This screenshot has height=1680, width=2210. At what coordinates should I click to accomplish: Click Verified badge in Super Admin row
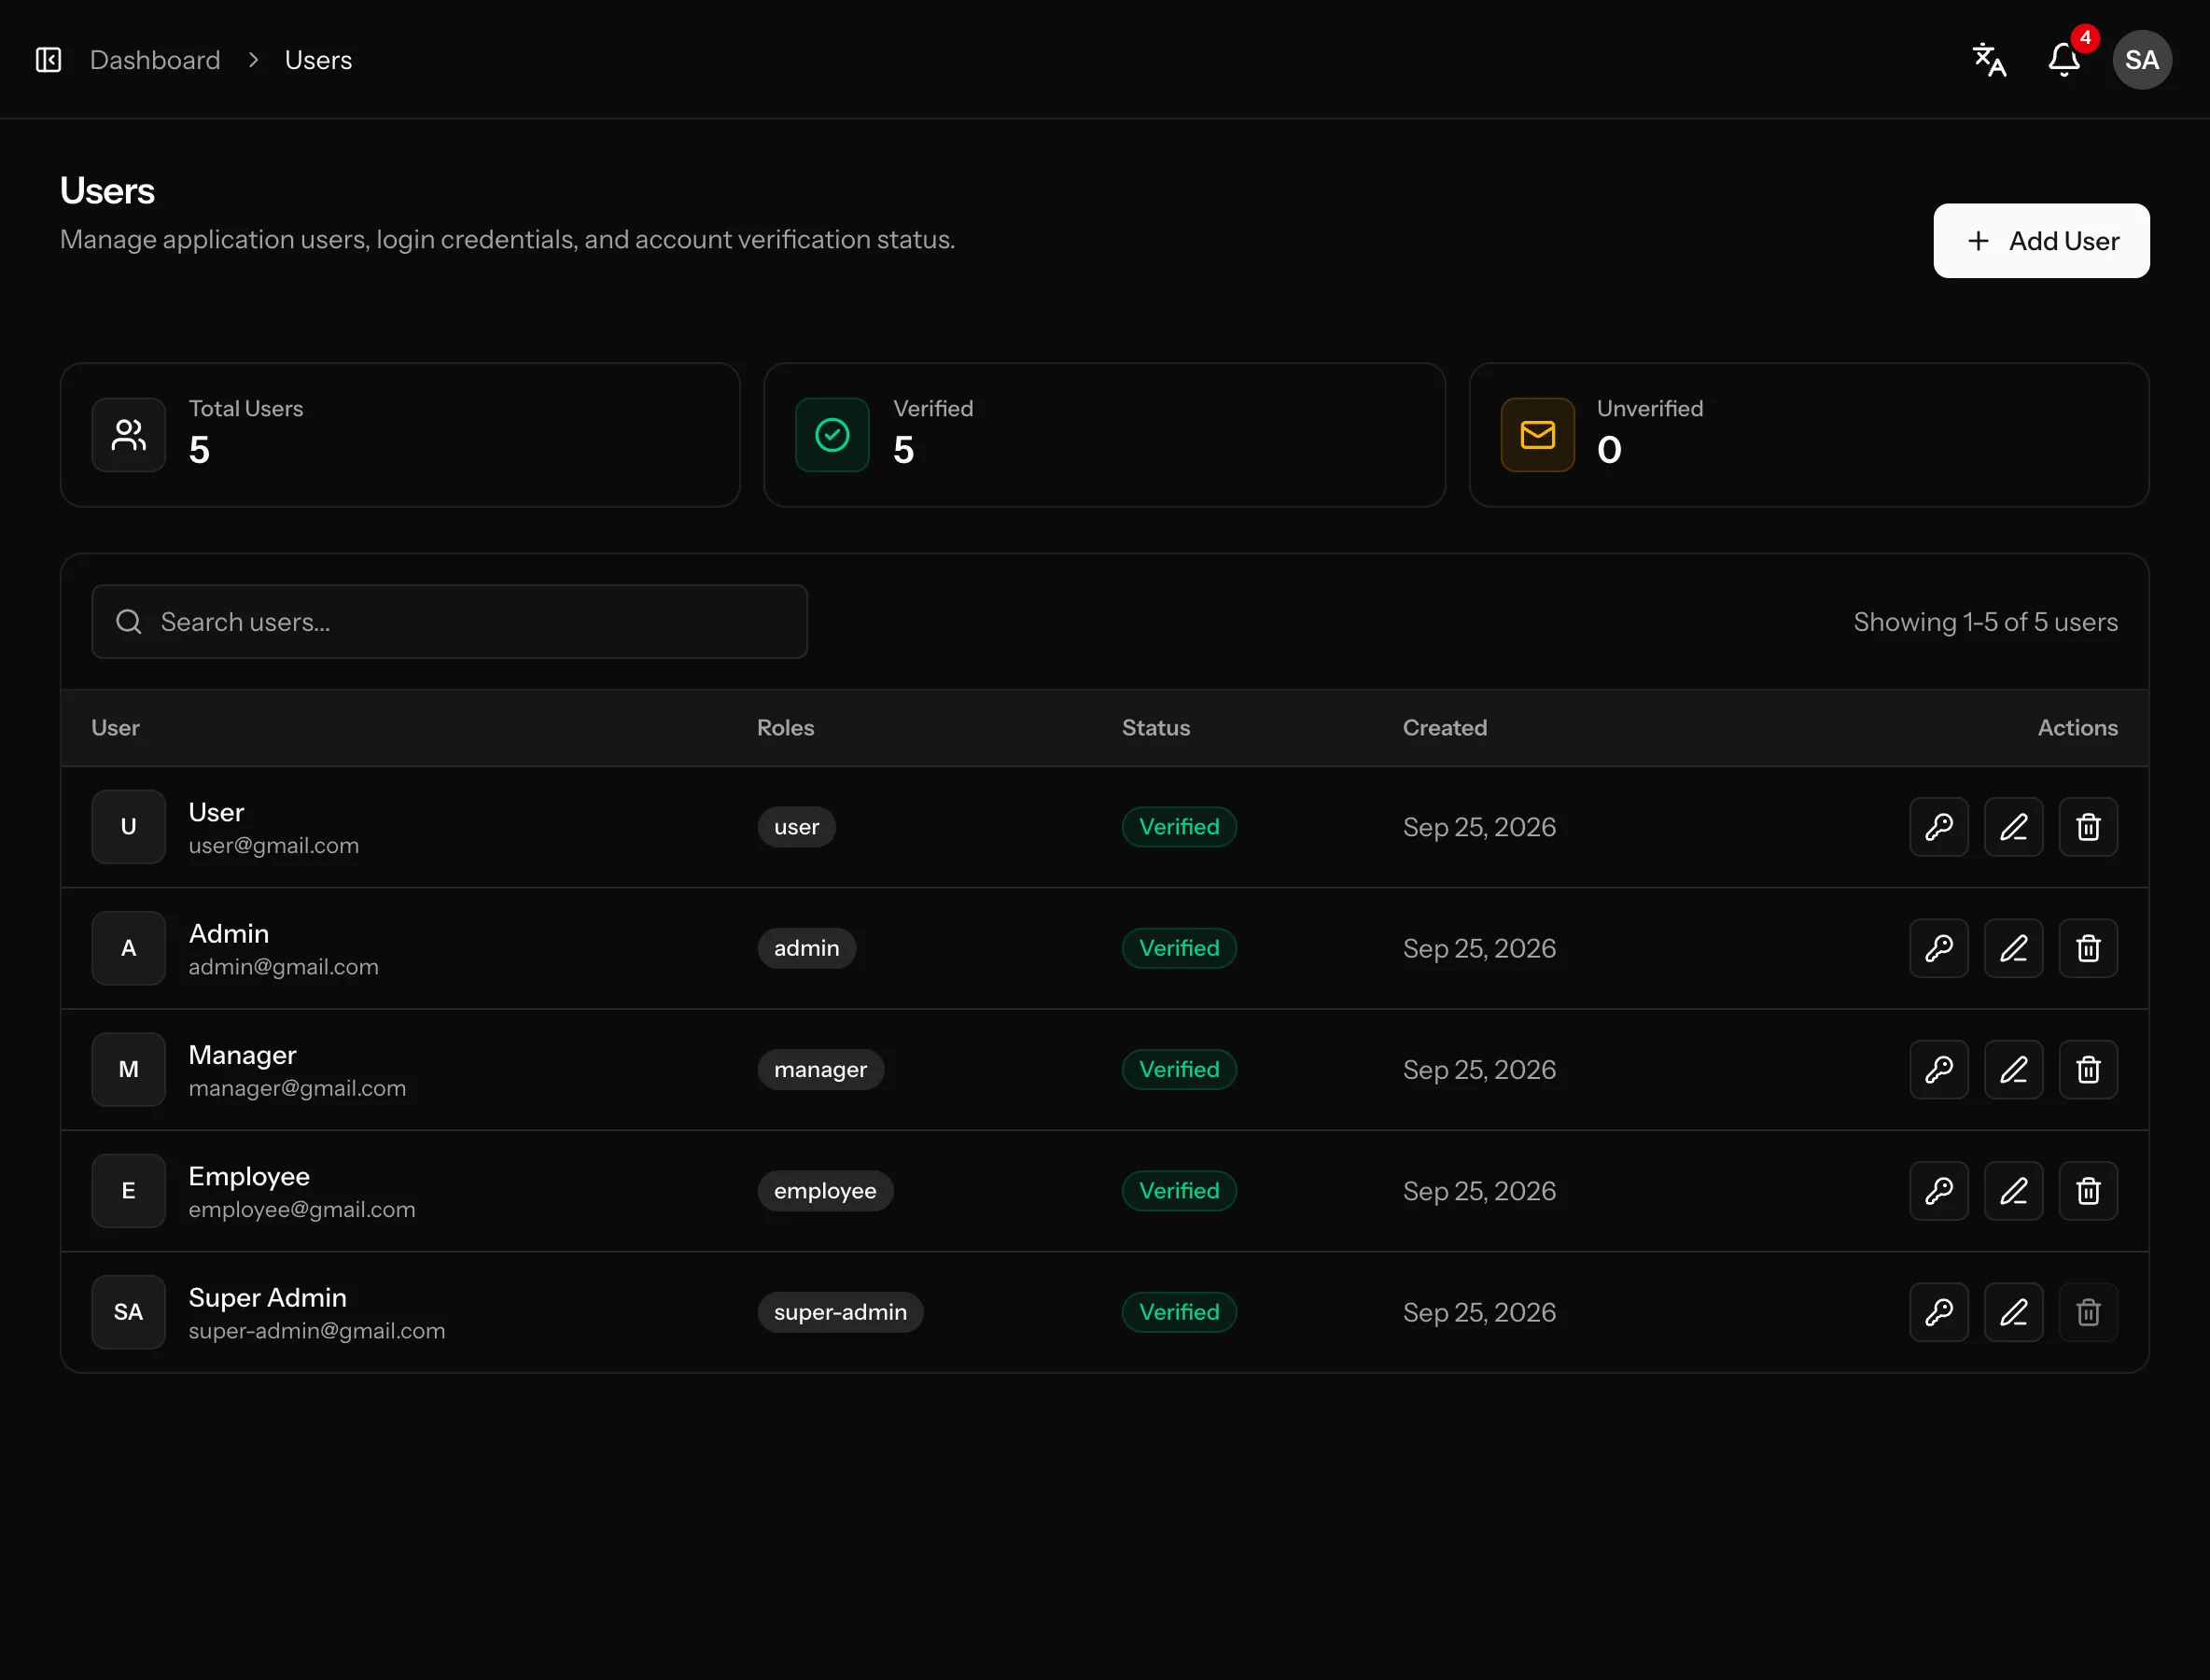point(1179,1312)
